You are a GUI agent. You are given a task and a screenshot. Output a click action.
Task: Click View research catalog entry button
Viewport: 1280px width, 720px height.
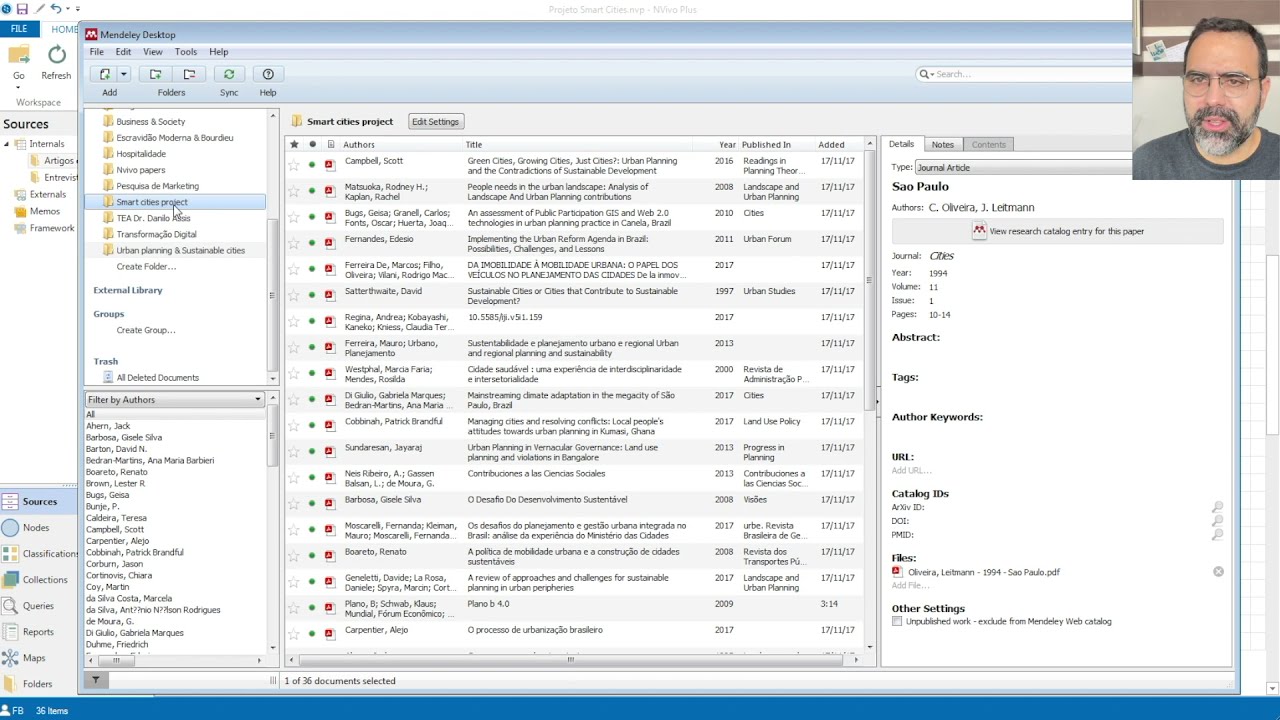coord(1057,231)
